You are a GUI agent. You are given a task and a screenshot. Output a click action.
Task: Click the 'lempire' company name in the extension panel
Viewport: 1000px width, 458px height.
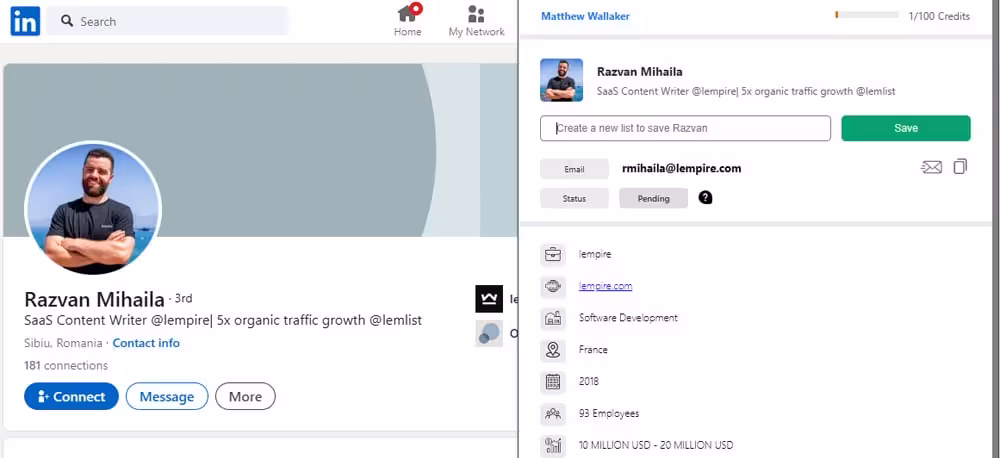[594, 254]
